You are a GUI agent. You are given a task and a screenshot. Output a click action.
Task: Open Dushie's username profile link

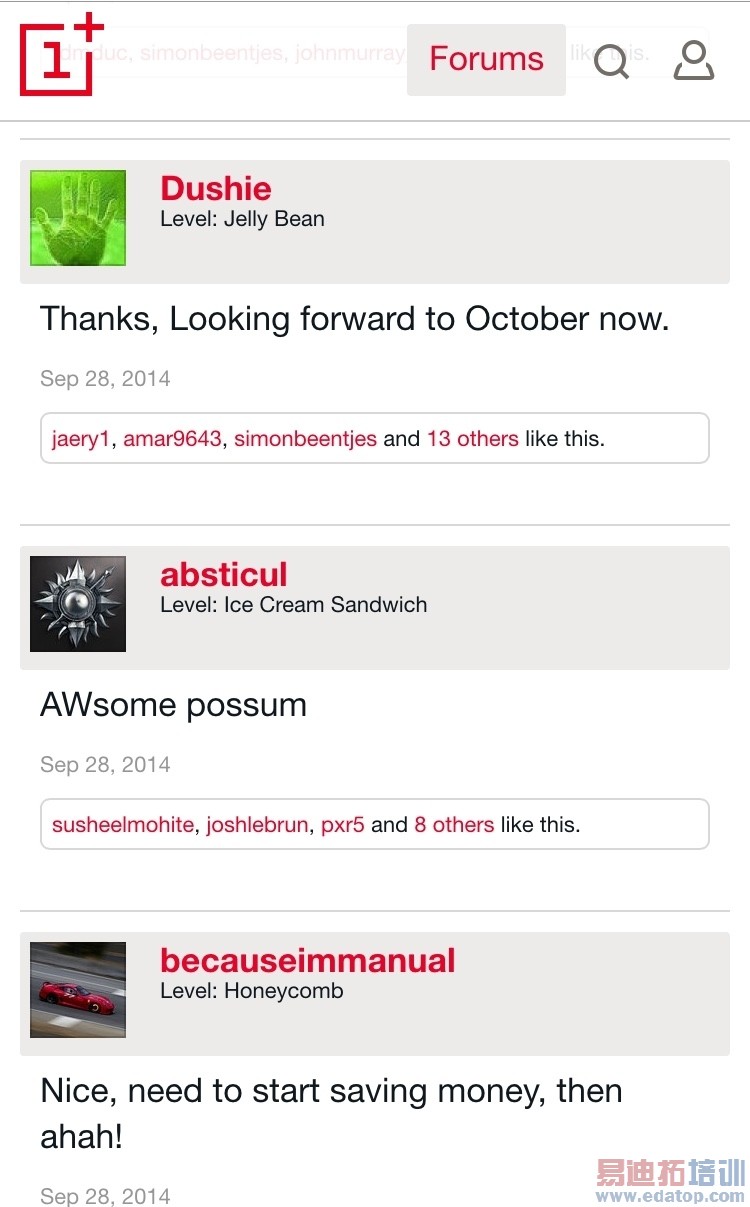click(x=216, y=189)
